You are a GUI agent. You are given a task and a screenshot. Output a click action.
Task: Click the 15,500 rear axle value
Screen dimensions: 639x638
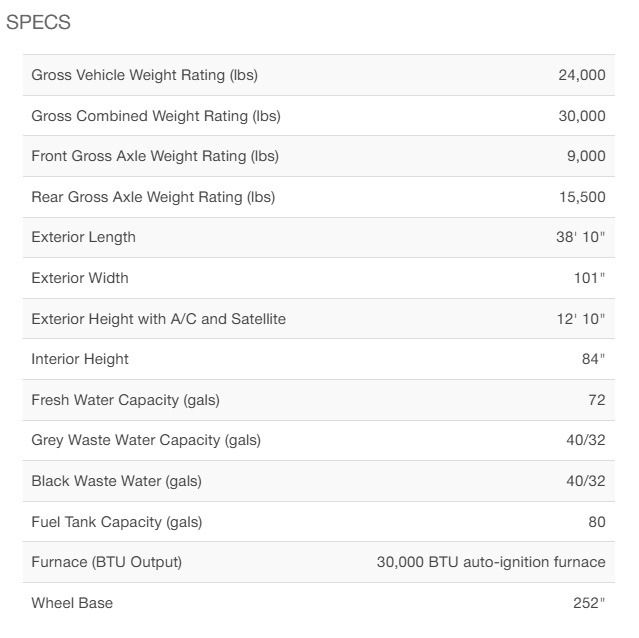[x=582, y=197]
